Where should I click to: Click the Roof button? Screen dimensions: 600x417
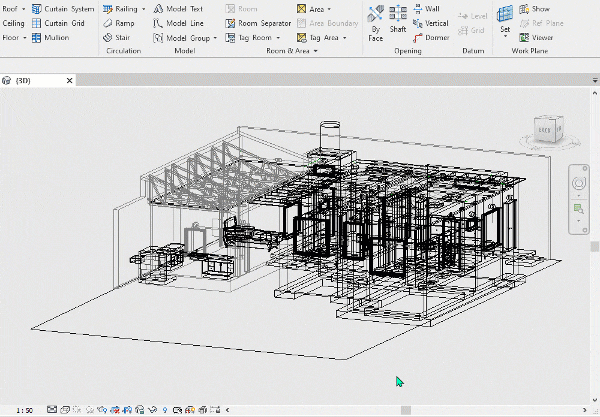(10, 8)
